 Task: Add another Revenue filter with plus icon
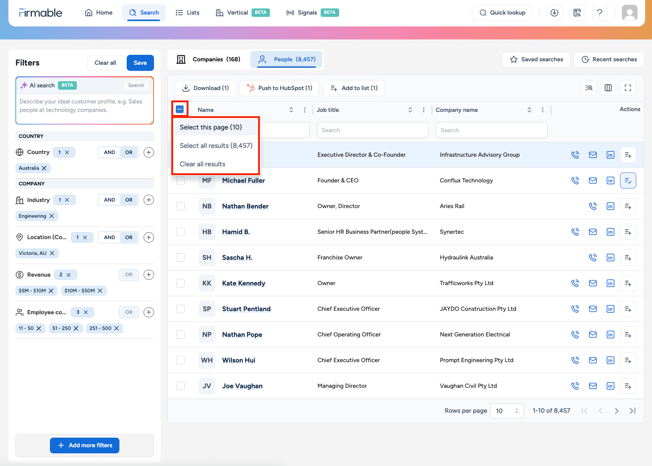click(x=148, y=275)
